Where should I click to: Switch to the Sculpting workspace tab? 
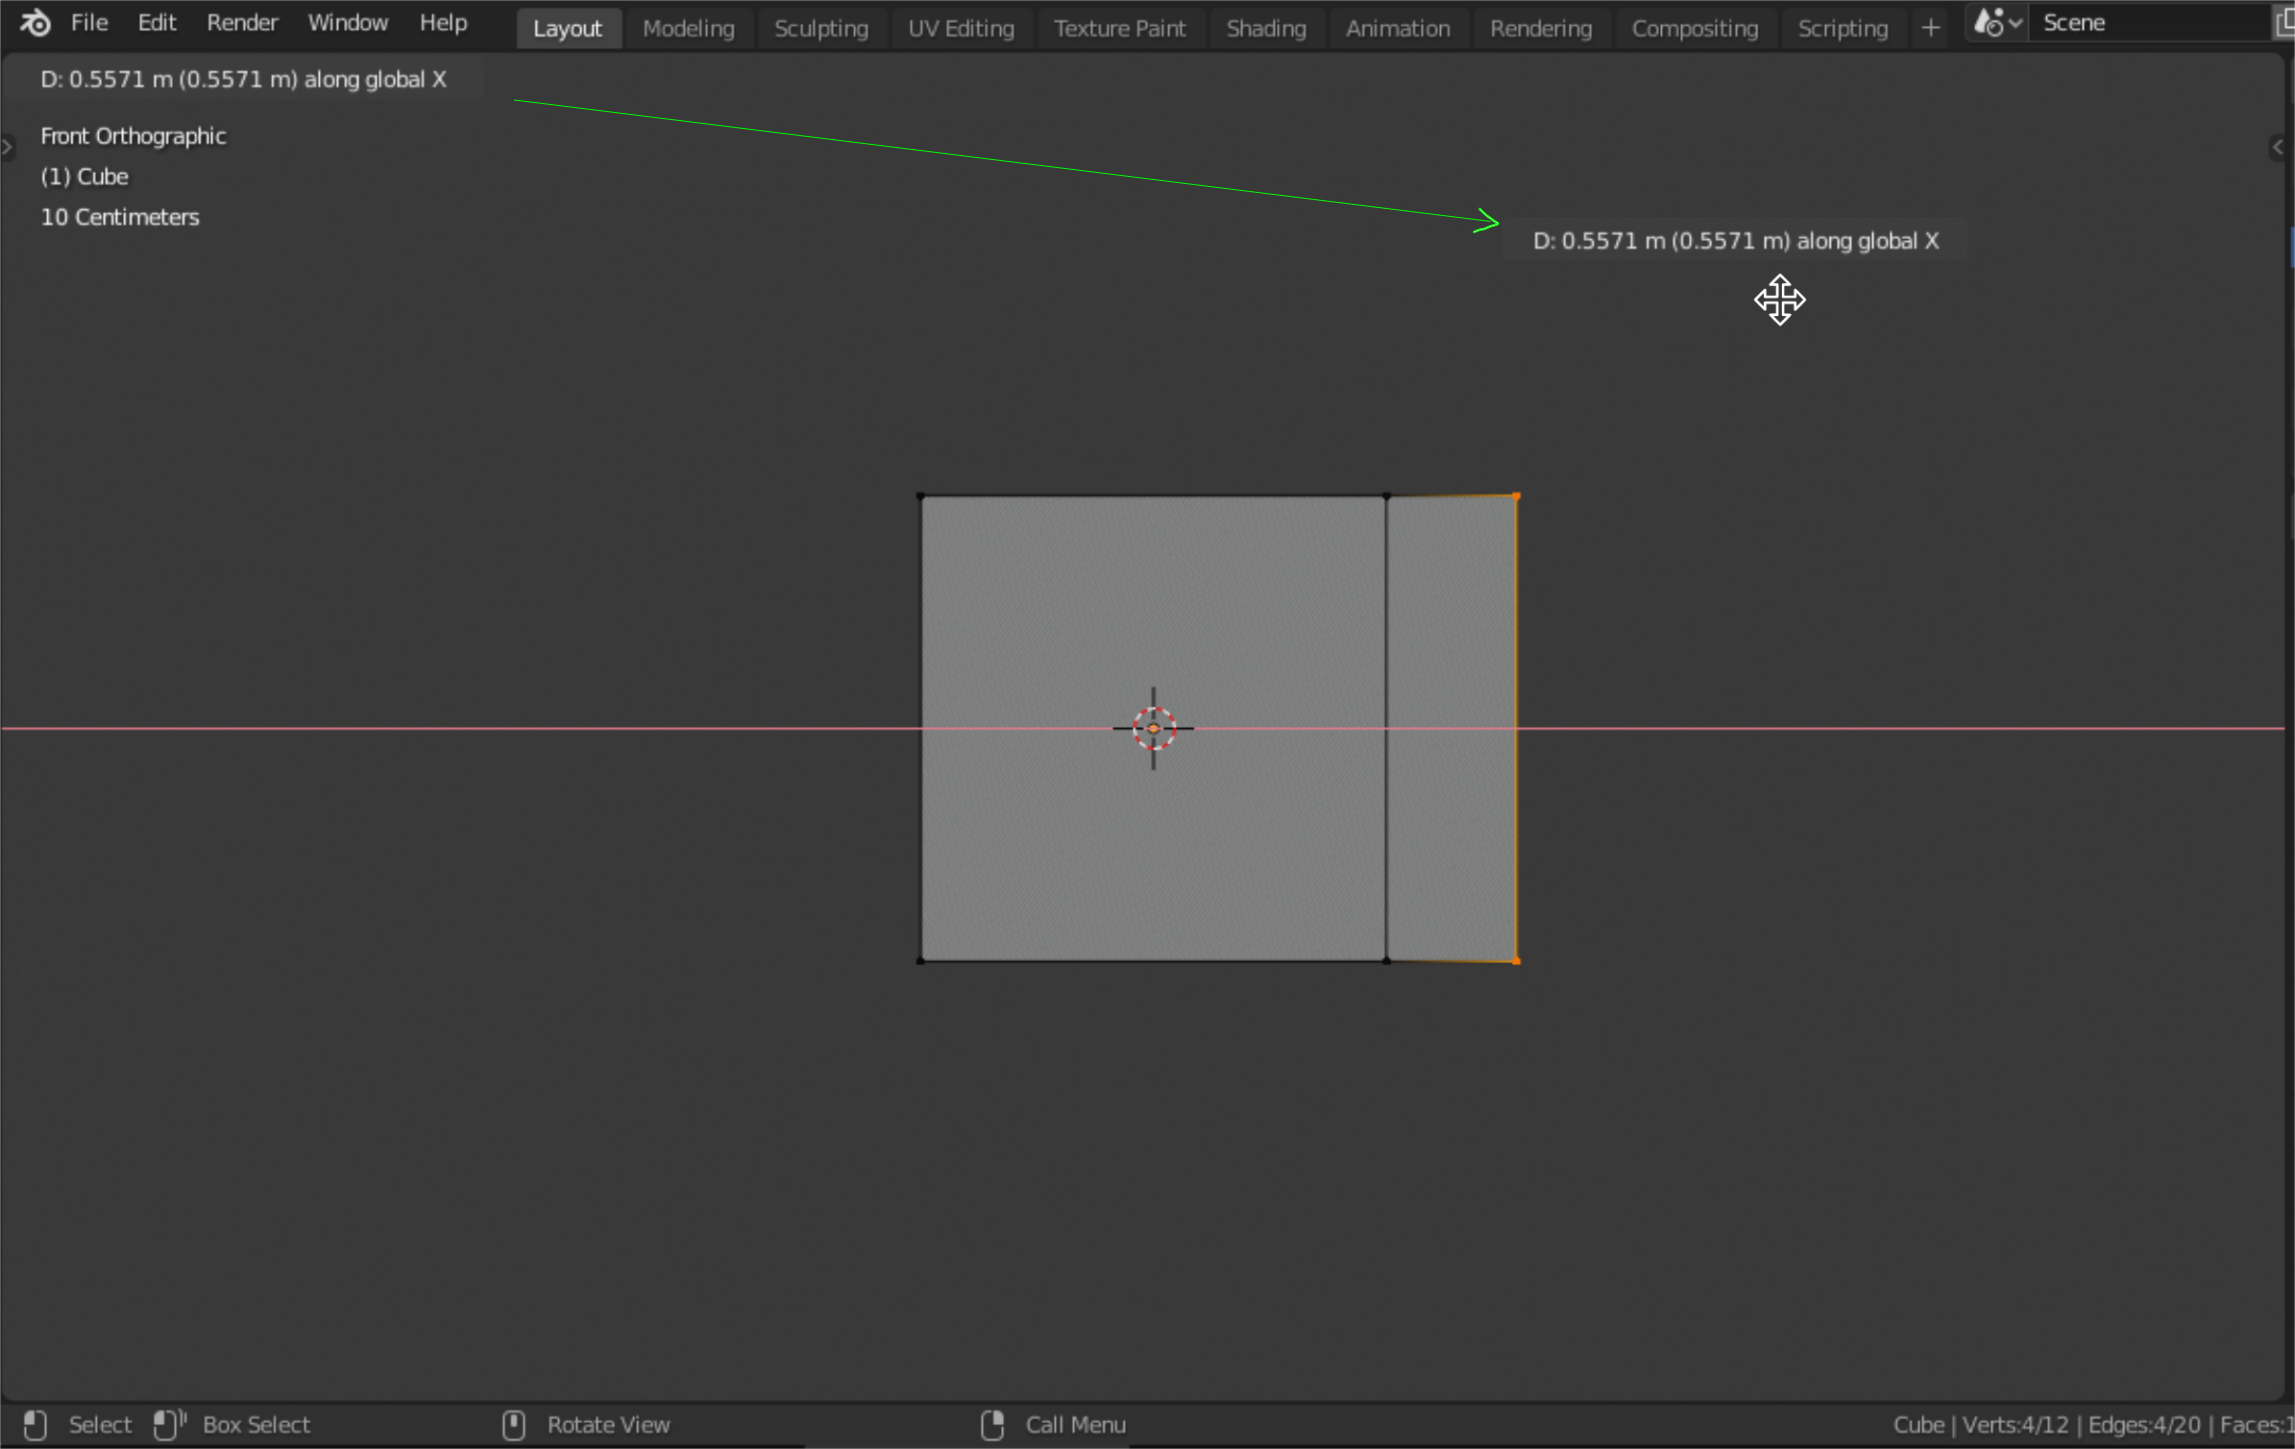[x=821, y=28]
